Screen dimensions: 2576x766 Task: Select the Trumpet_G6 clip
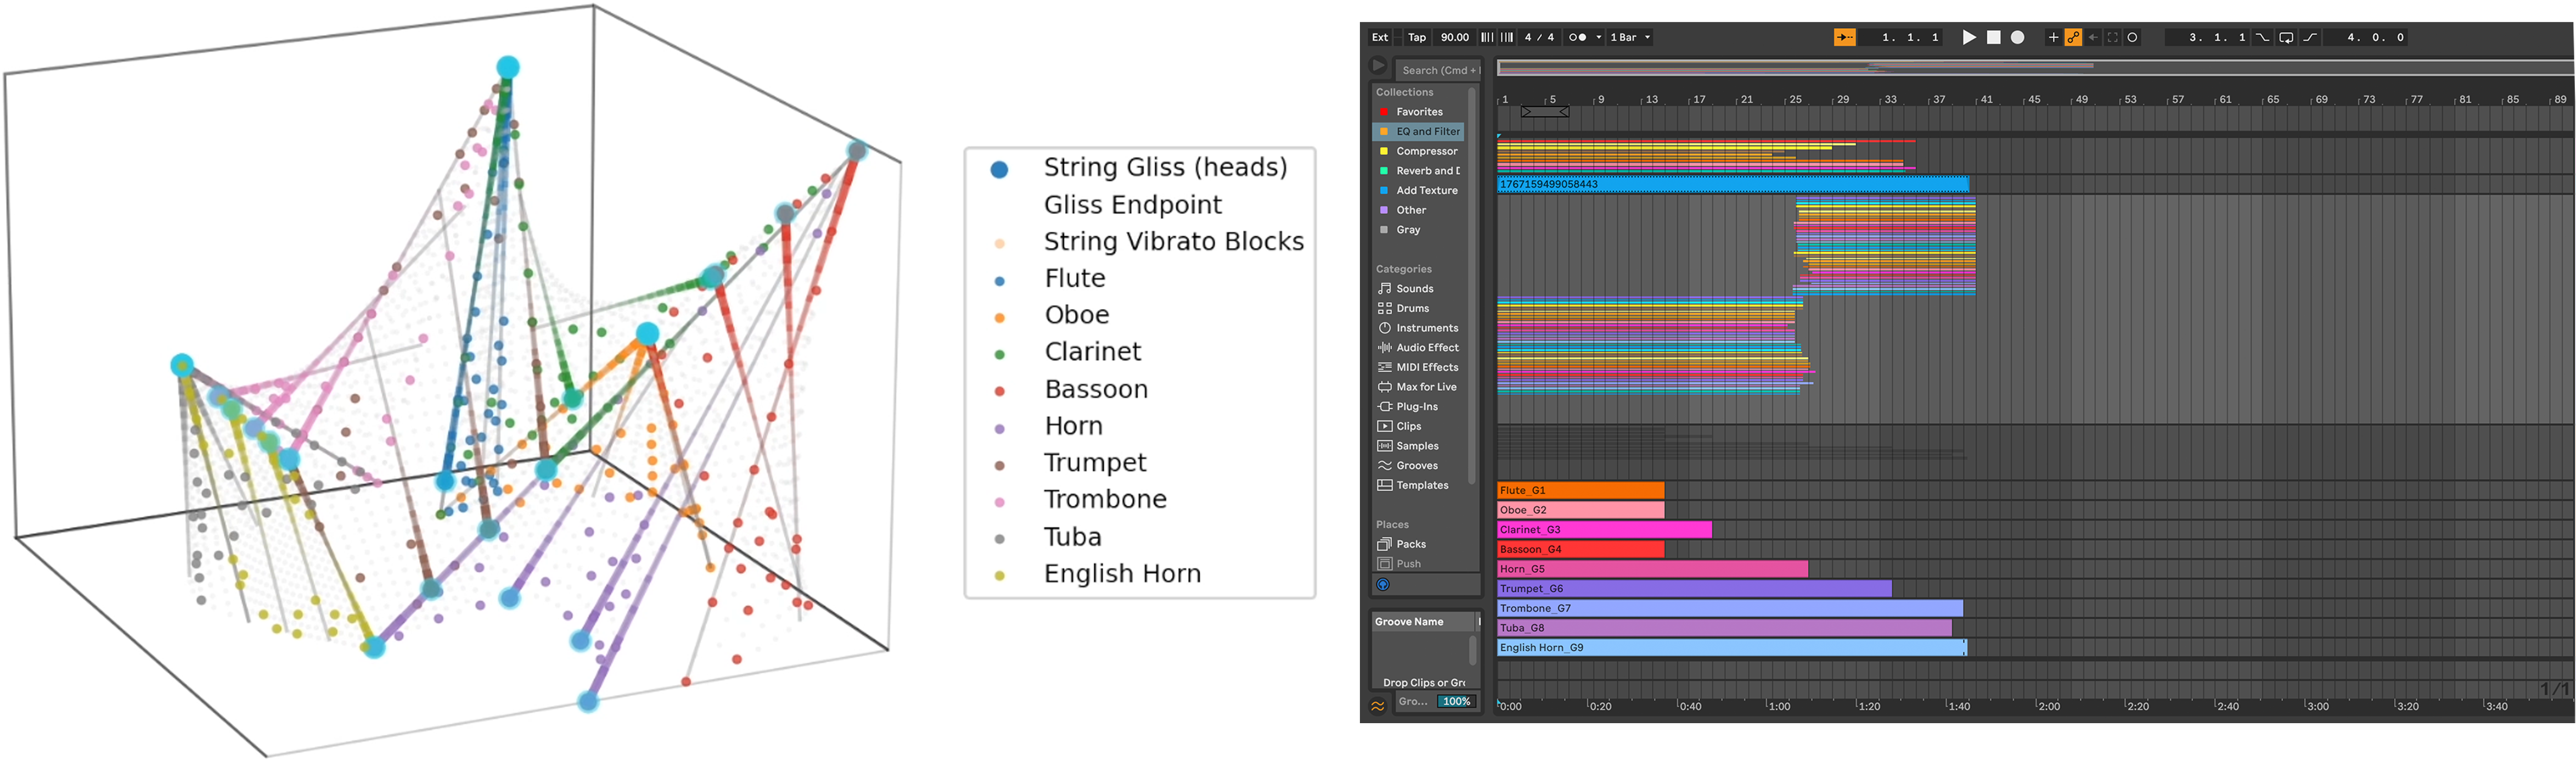[x=1694, y=589]
